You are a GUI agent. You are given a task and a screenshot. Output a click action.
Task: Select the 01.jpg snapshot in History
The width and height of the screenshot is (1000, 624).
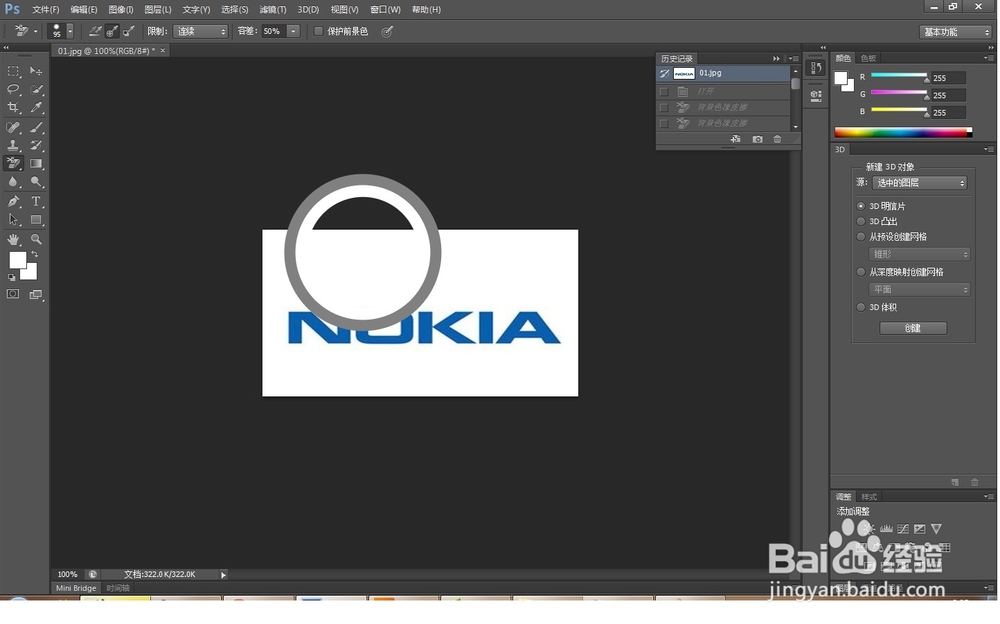coord(723,73)
